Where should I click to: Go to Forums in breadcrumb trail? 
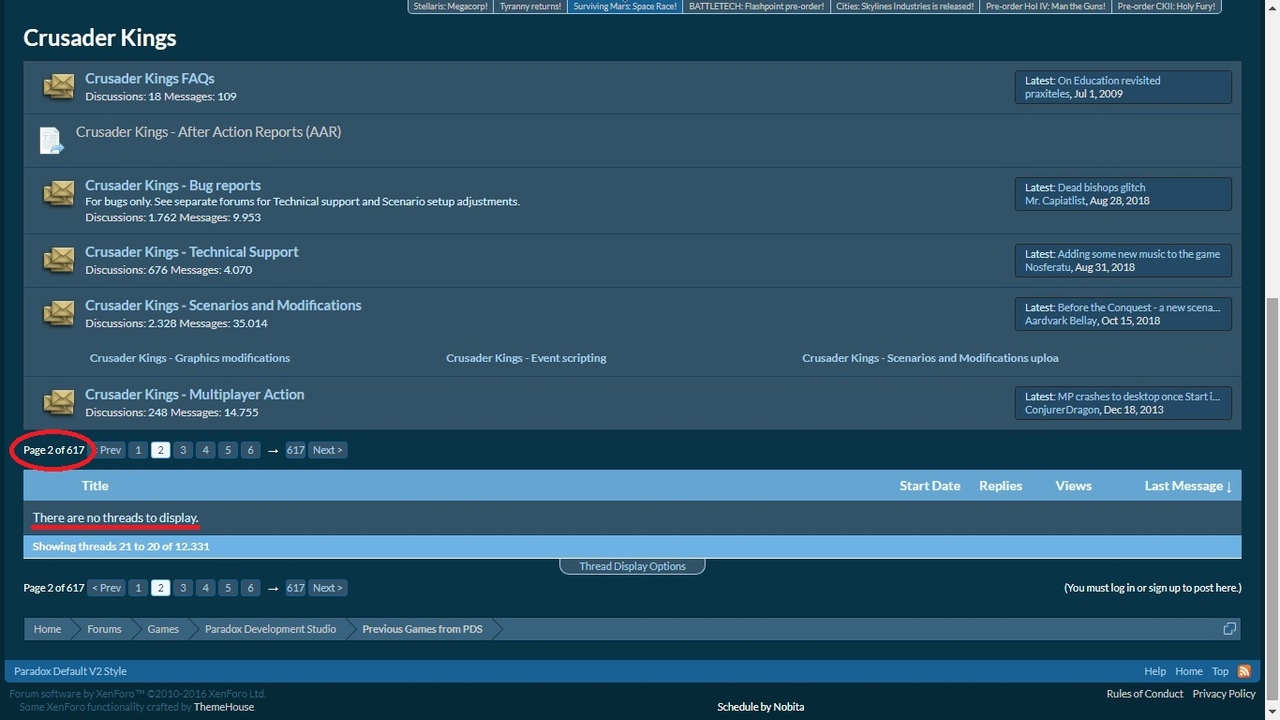(104, 629)
